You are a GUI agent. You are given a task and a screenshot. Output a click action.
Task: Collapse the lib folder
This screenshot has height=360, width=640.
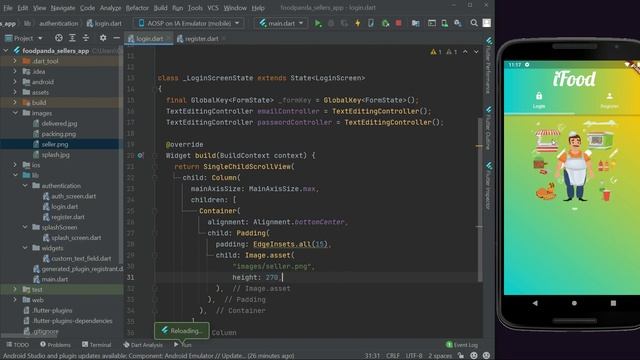pyautogui.click(x=15, y=175)
